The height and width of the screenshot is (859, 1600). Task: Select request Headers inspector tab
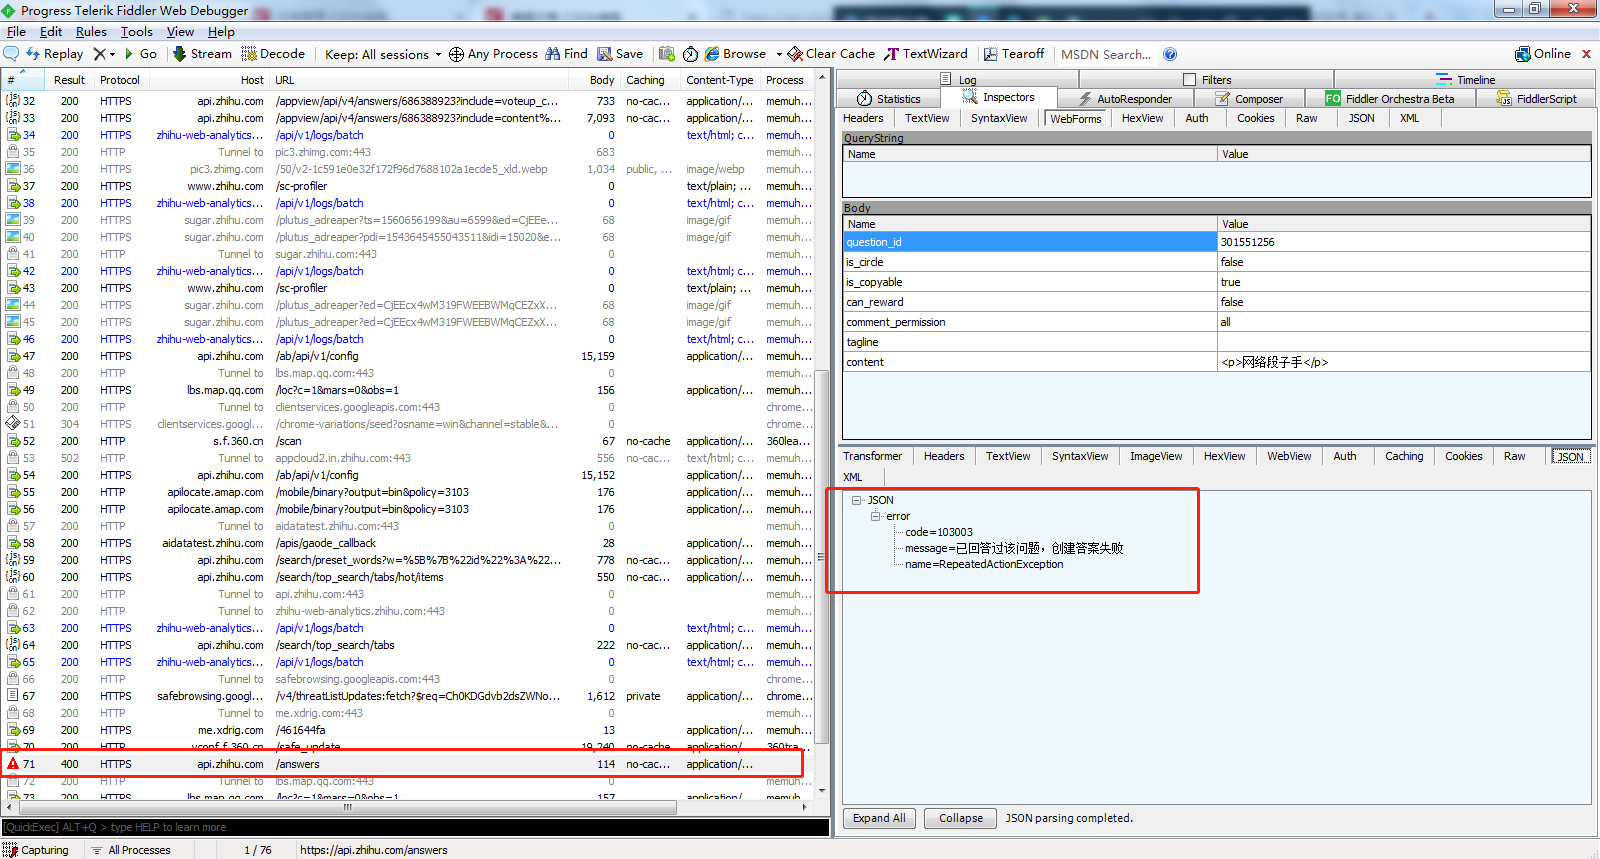(x=863, y=118)
